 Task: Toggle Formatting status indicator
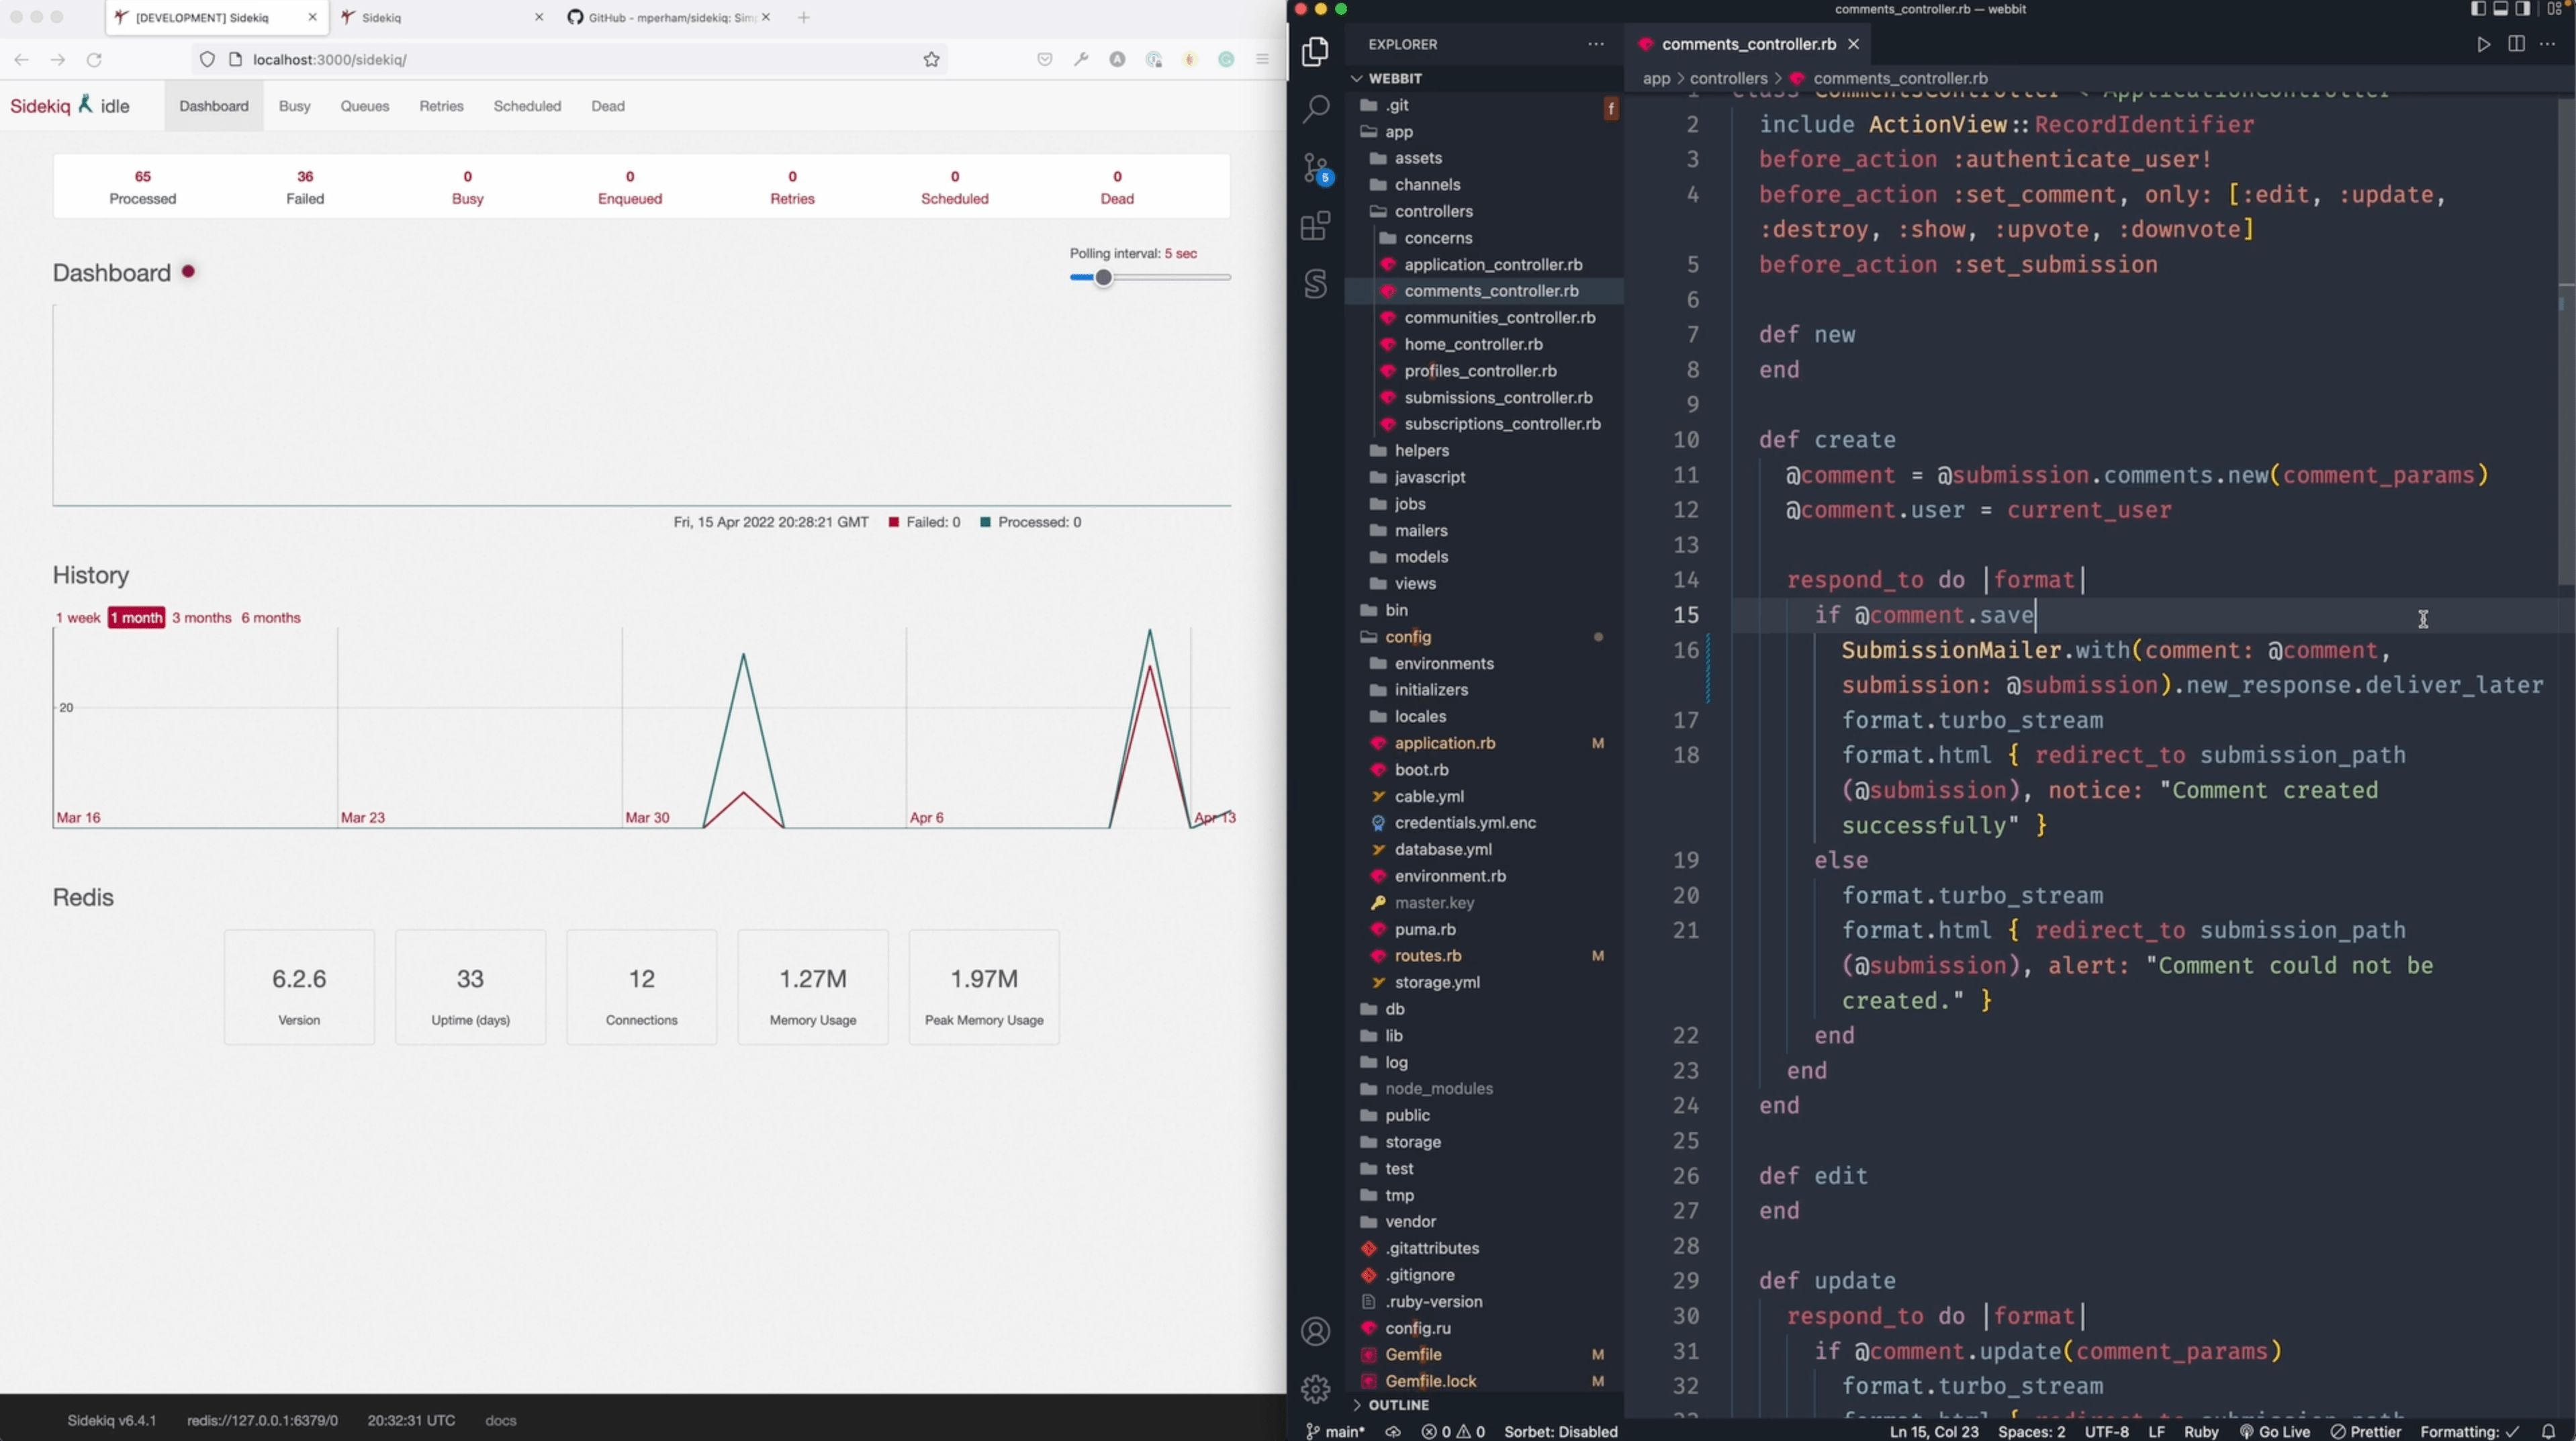(x=2468, y=1431)
